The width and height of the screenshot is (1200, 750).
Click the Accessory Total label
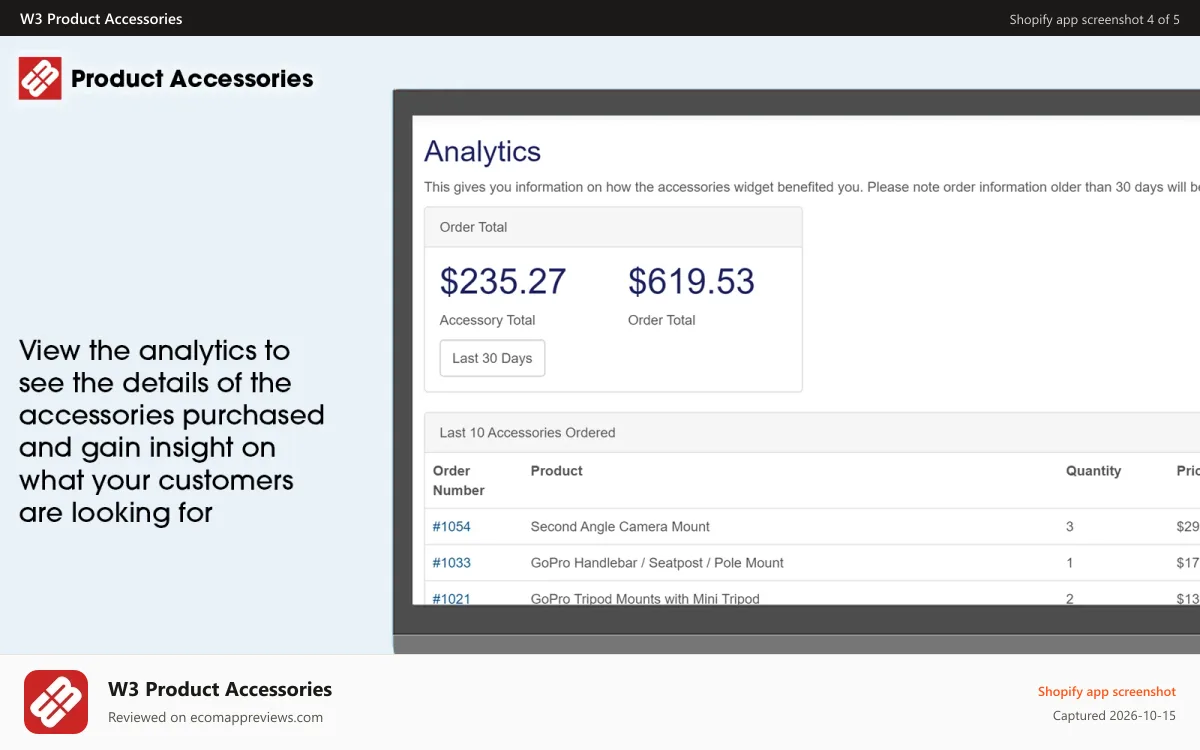(487, 320)
